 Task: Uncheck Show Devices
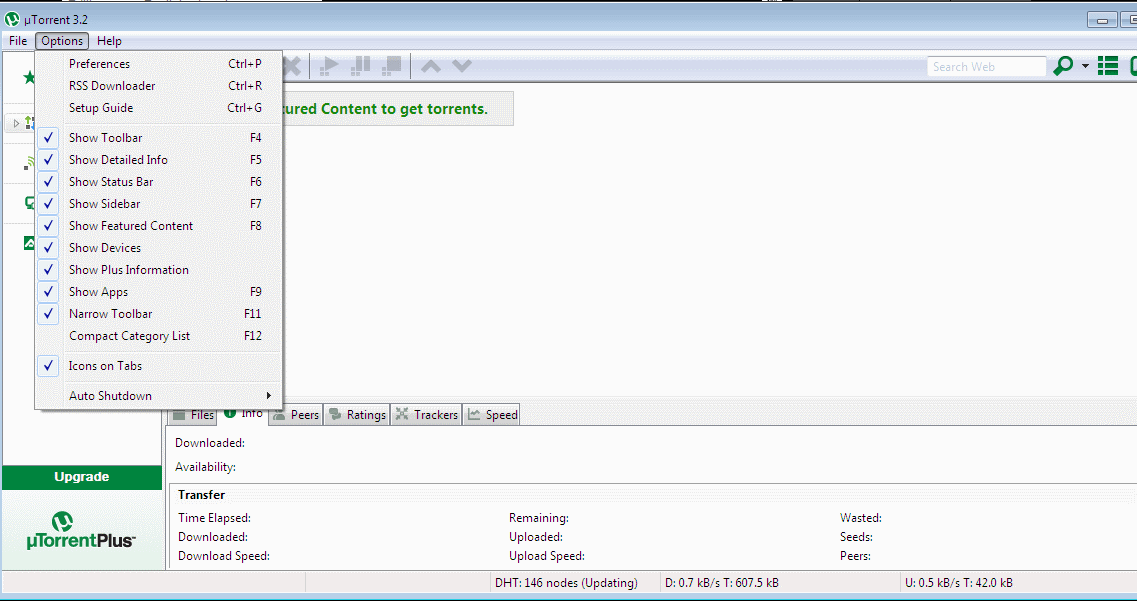(x=158, y=248)
